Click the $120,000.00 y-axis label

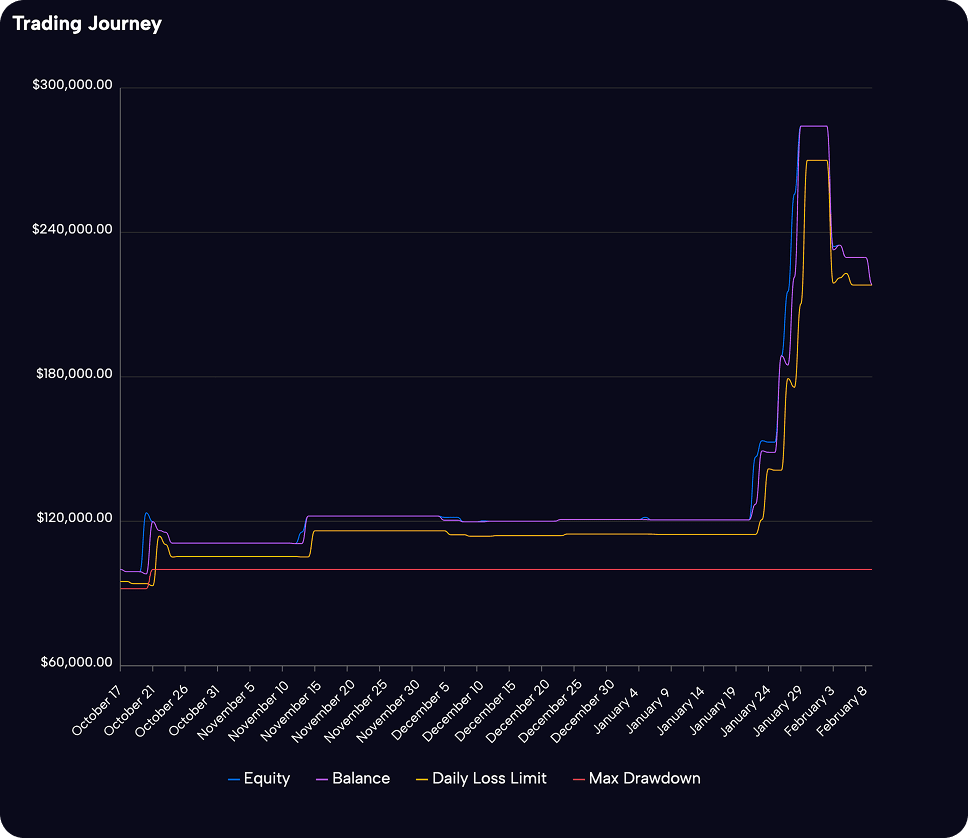coord(74,517)
